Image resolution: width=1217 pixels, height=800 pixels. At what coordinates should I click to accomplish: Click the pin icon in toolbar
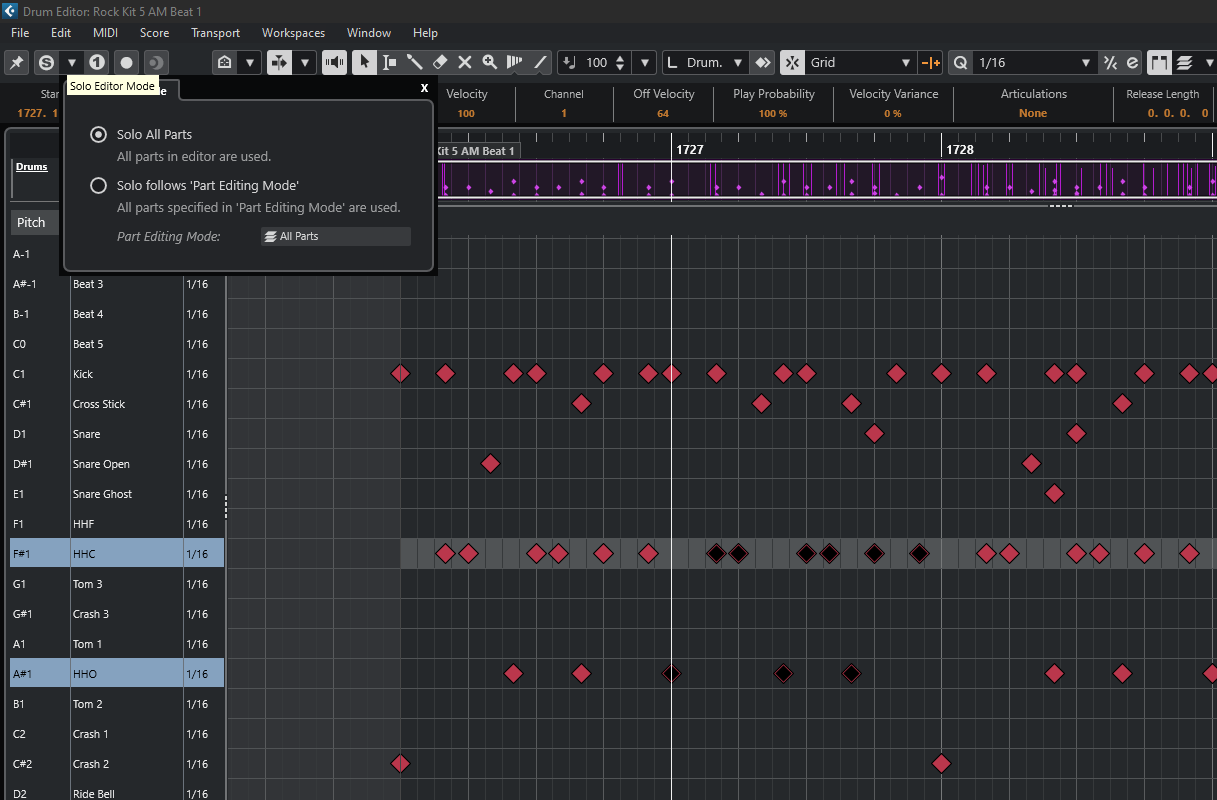[x=16, y=62]
